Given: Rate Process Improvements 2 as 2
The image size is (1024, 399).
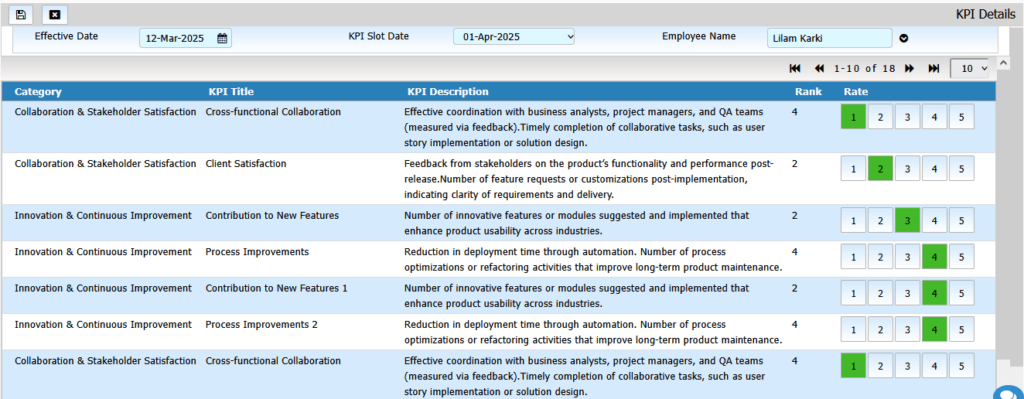Looking at the screenshot, I should pyautogui.click(x=880, y=329).
